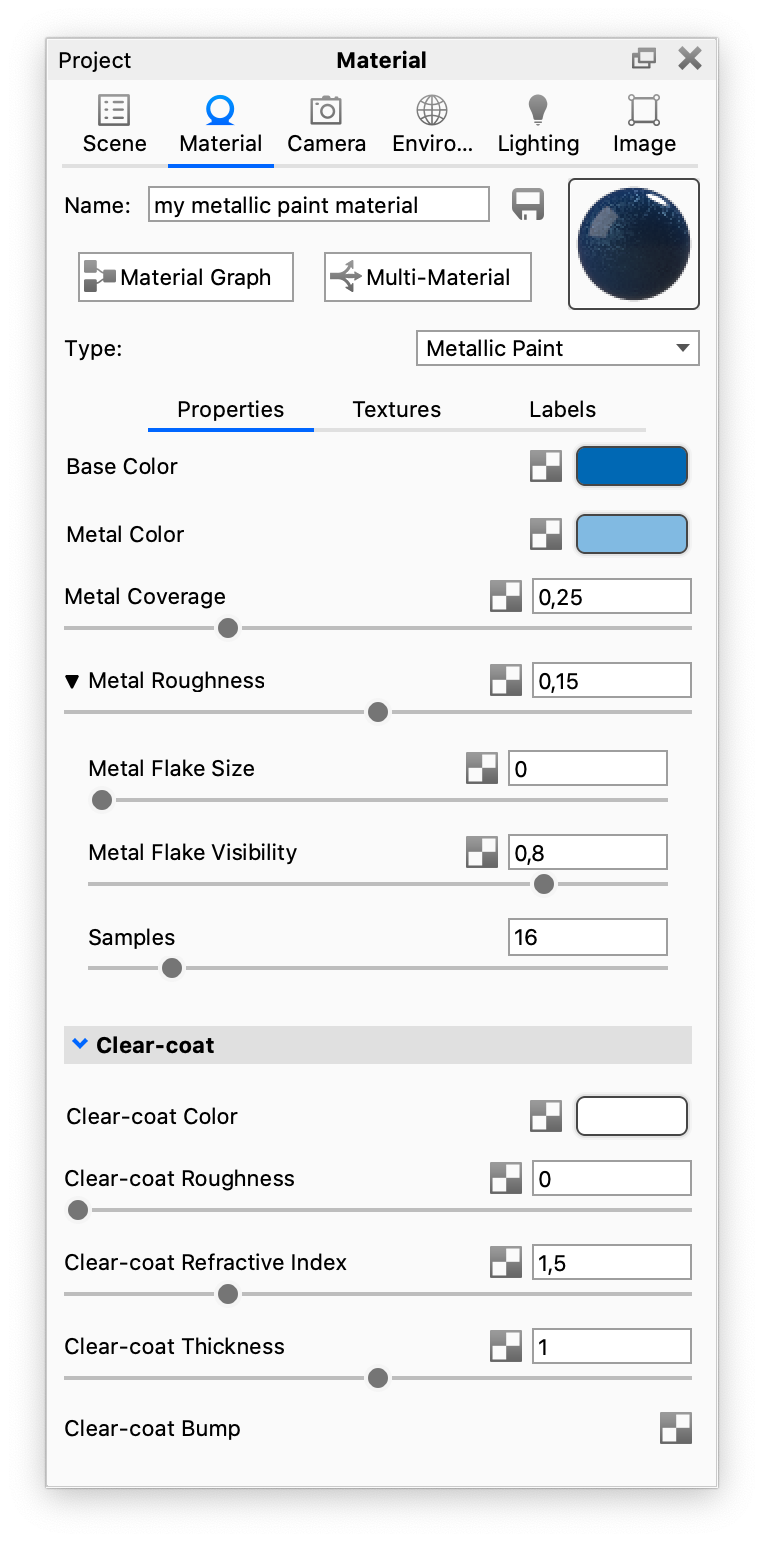Switch to the Textures tab
Image resolution: width=764 pixels, height=1542 pixels.
(x=396, y=409)
